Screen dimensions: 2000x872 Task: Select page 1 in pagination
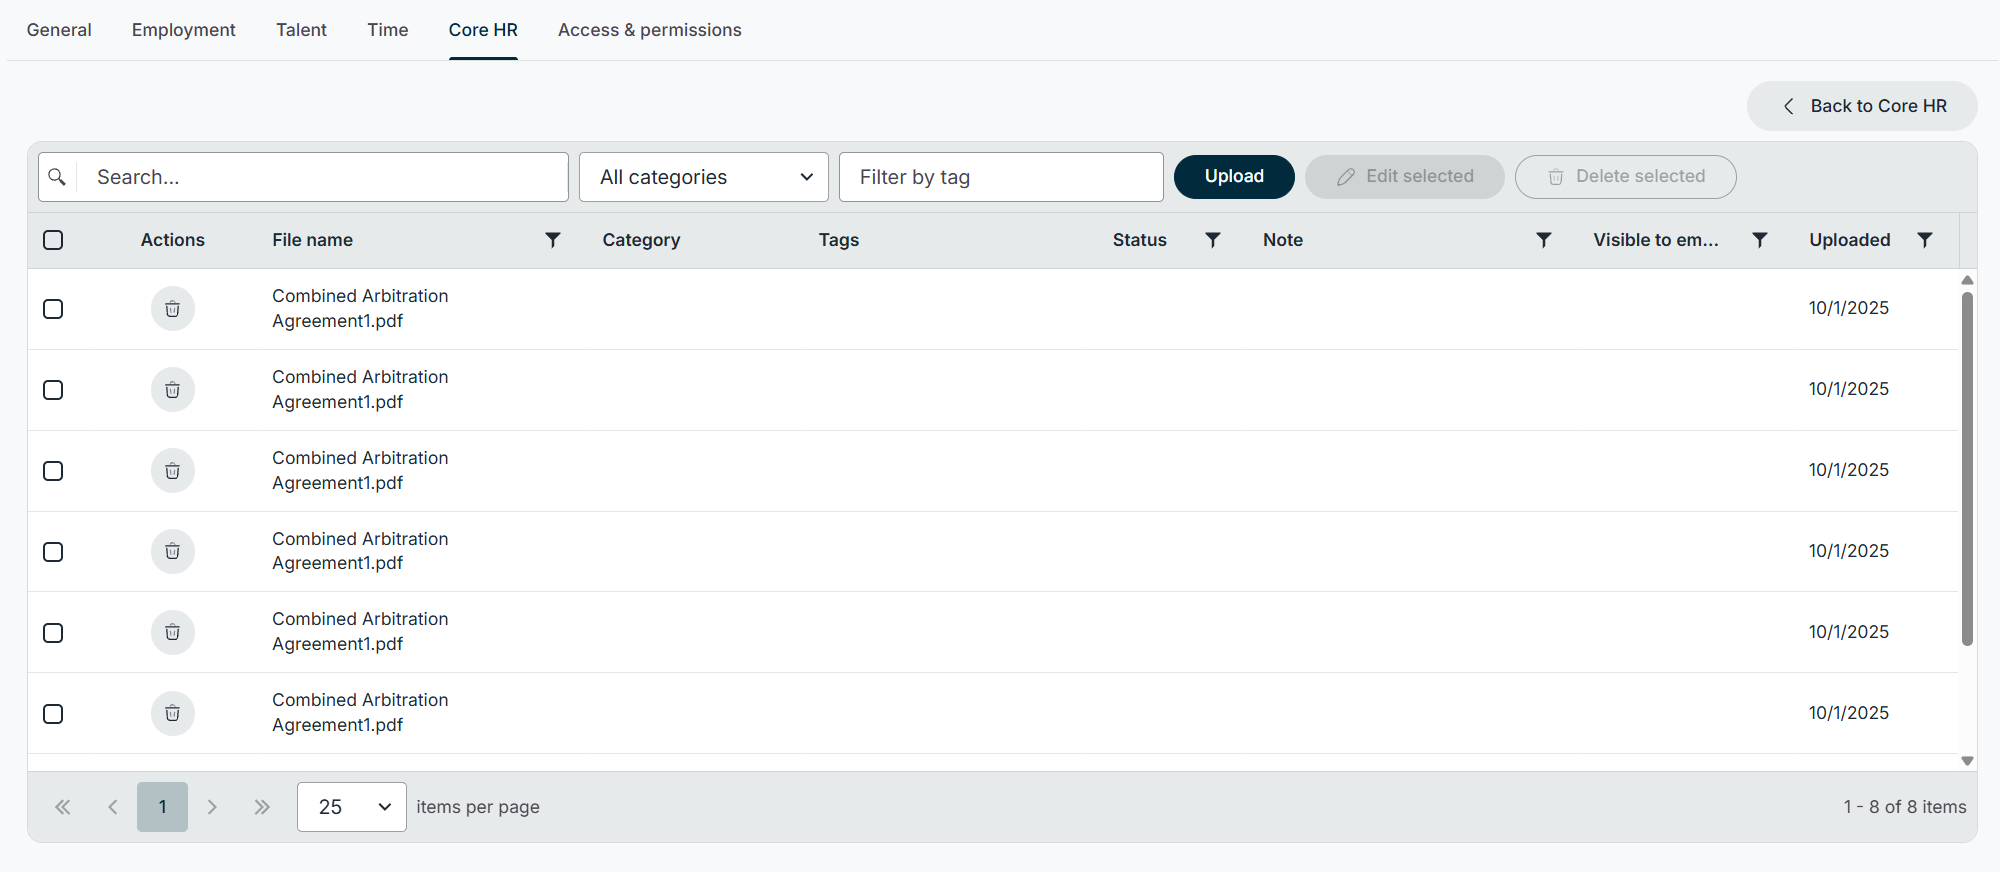tap(162, 807)
